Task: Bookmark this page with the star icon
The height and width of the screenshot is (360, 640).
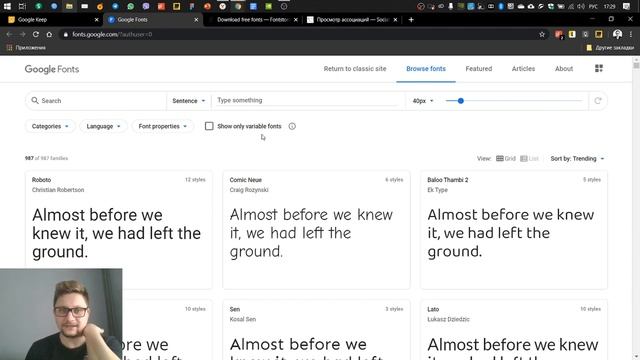Action: pos(542,34)
